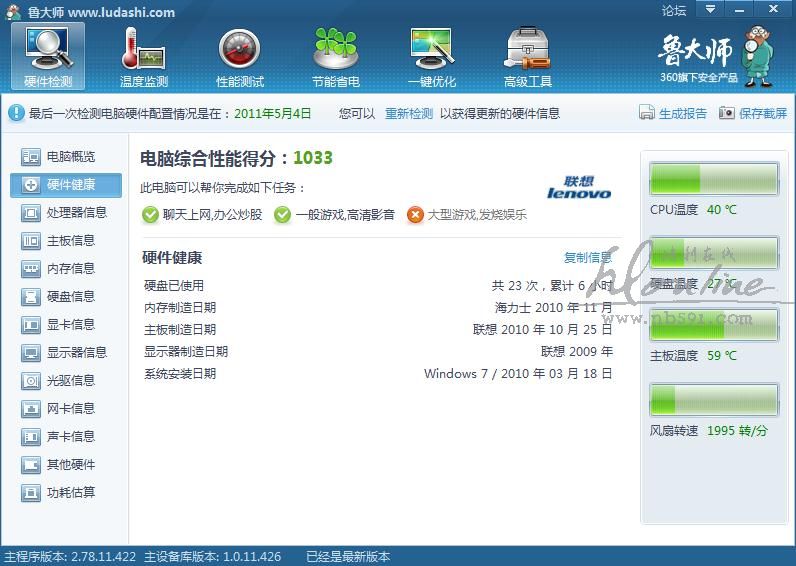Click the 重新检测 re-detect link
The width and height of the screenshot is (796, 566).
(409, 114)
